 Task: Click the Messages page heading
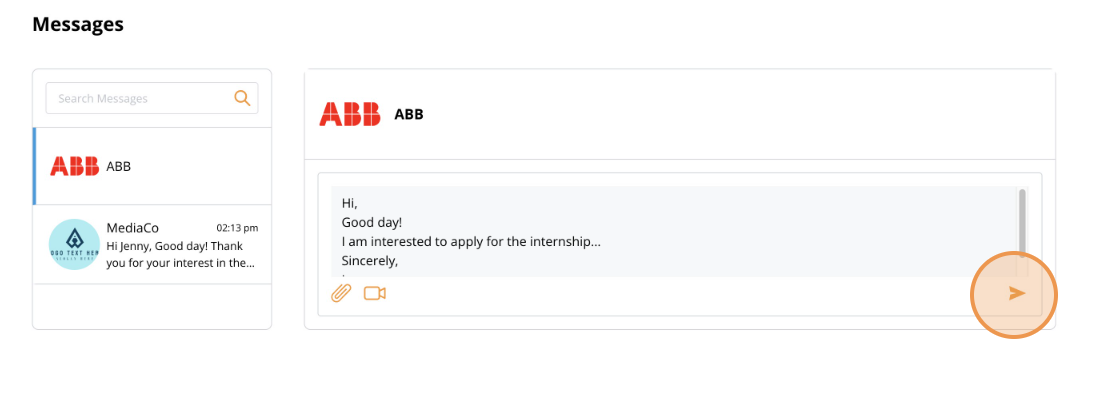78,24
